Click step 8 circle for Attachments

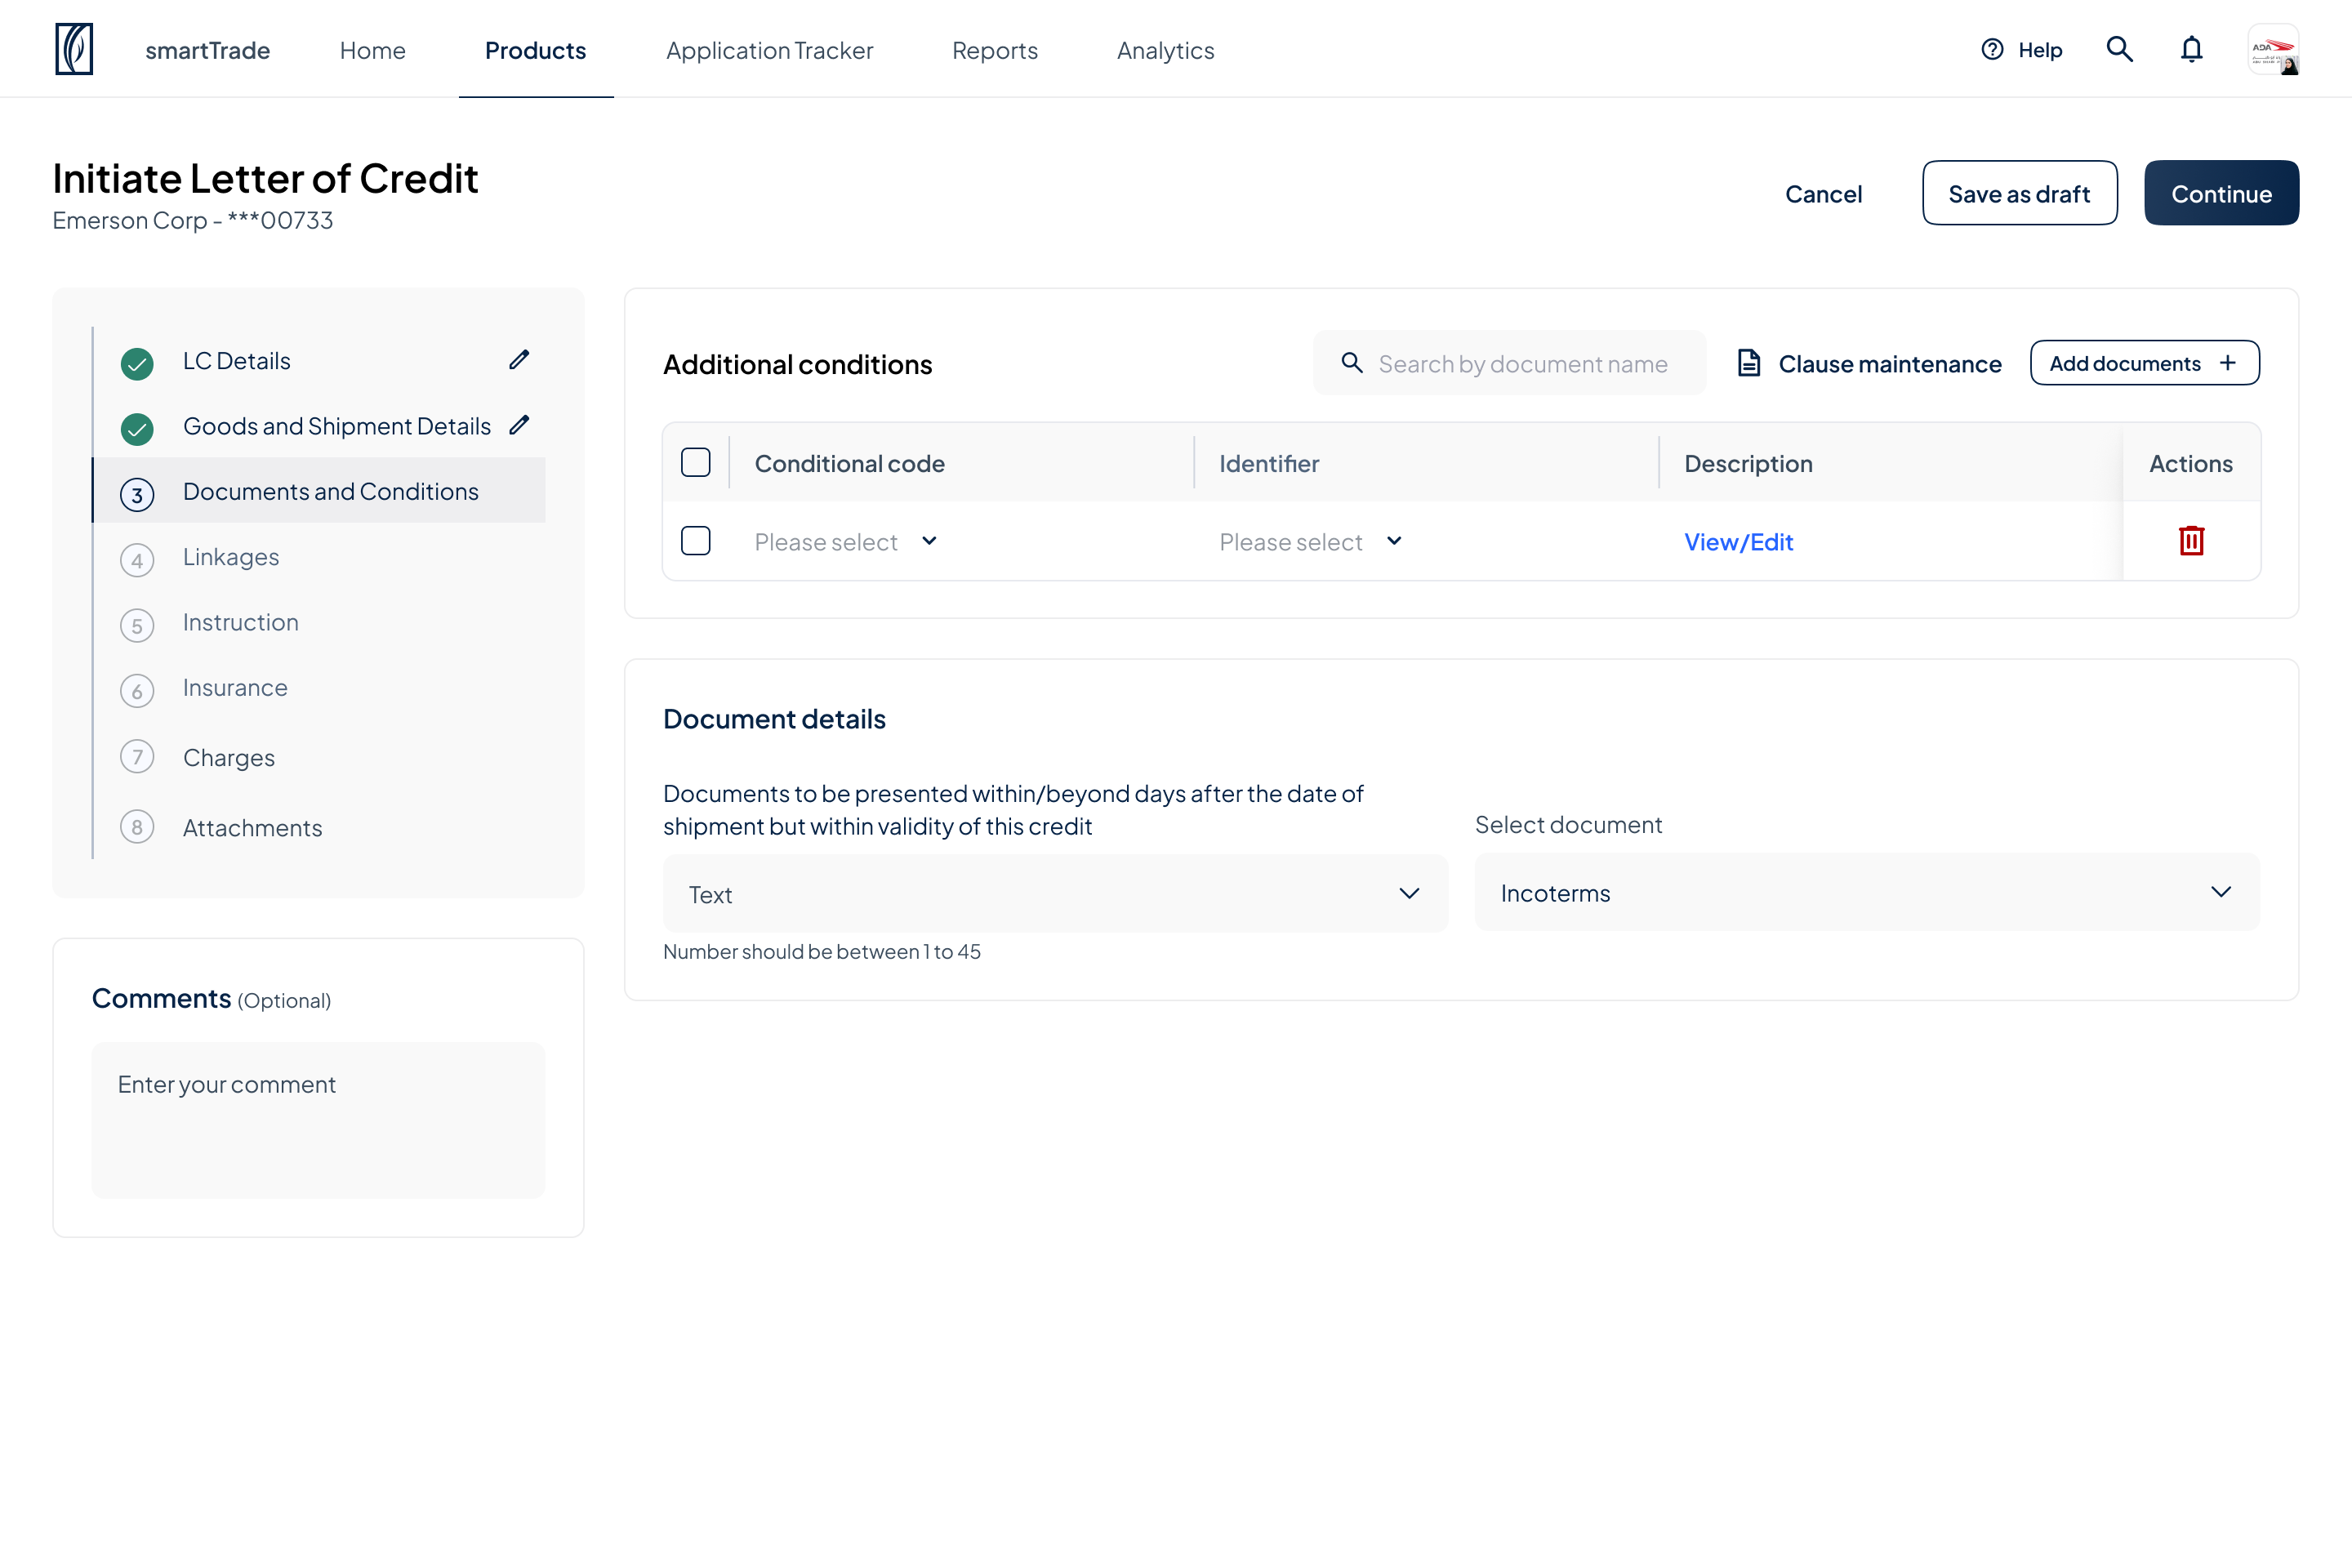coord(137,827)
